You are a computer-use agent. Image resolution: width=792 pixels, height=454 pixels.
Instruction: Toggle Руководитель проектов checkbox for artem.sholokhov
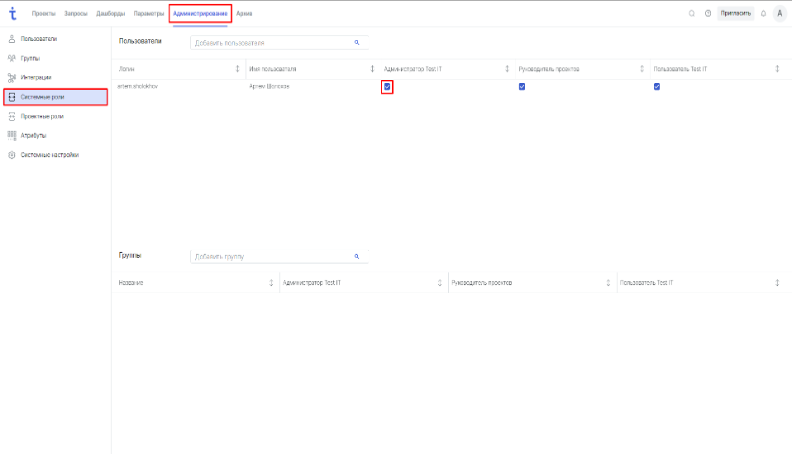click(x=522, y=87)
